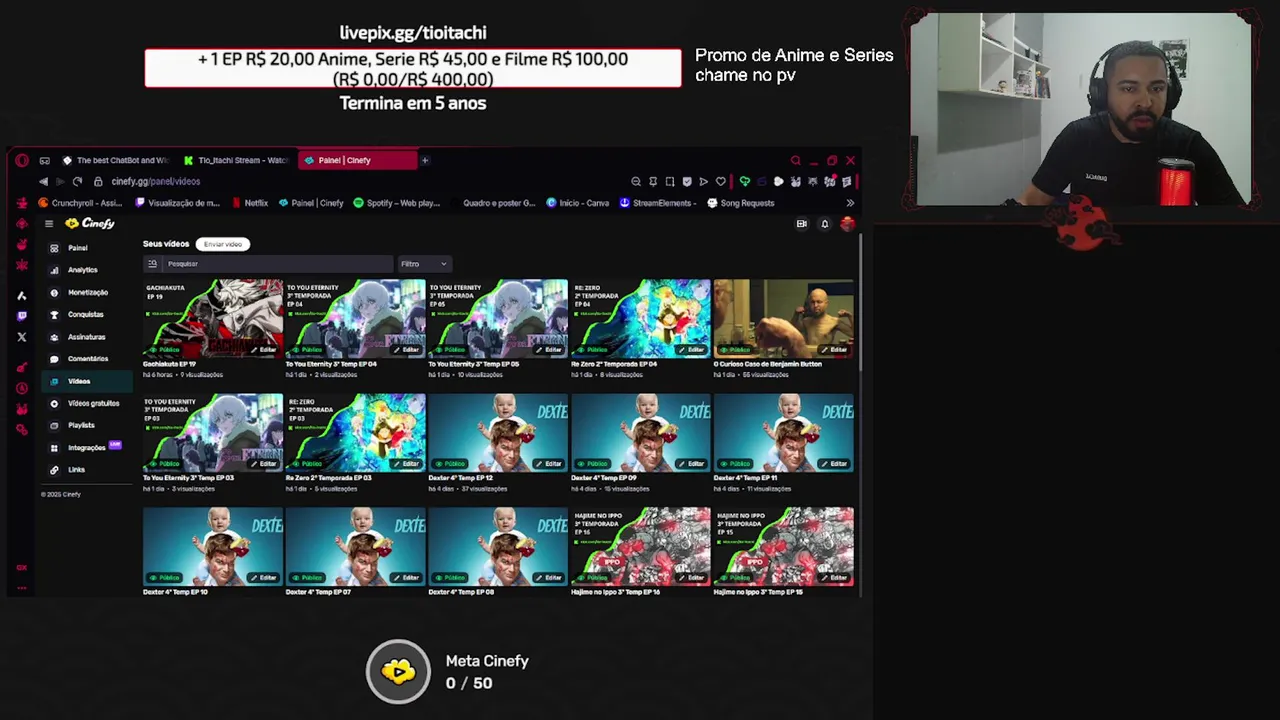The image size is (1280, 720).
Task: Click the browser back arrow
Action: click(43, 182)
